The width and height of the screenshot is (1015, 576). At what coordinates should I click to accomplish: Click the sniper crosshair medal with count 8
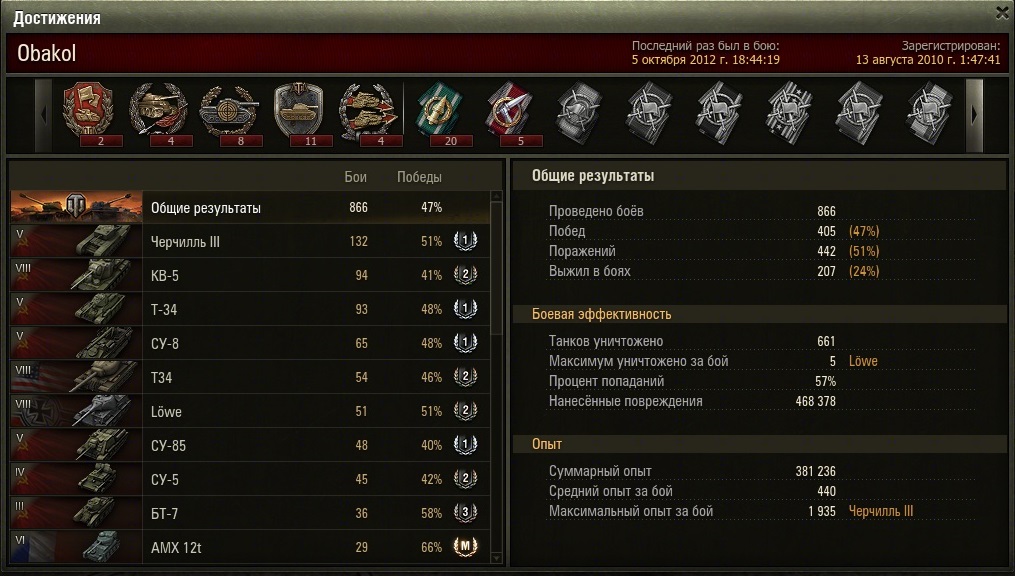coord(229,111)
